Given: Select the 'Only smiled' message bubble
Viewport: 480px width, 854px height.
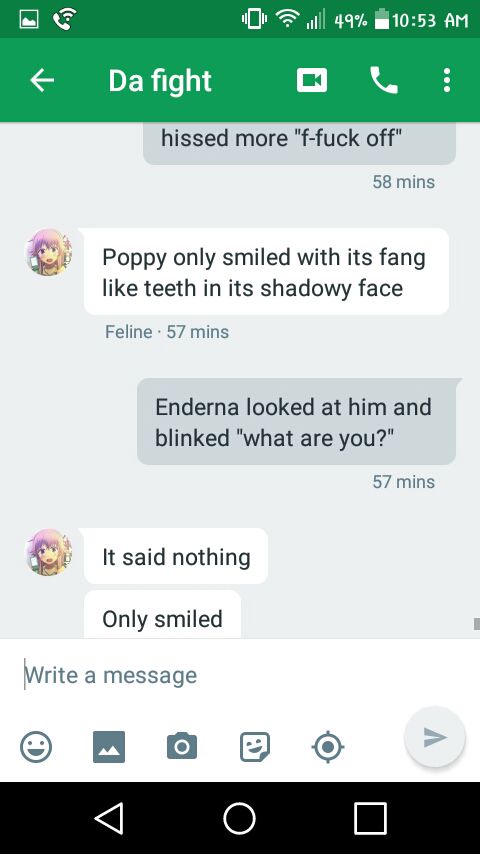Looking at the screenshot, I should click(162, 615).
